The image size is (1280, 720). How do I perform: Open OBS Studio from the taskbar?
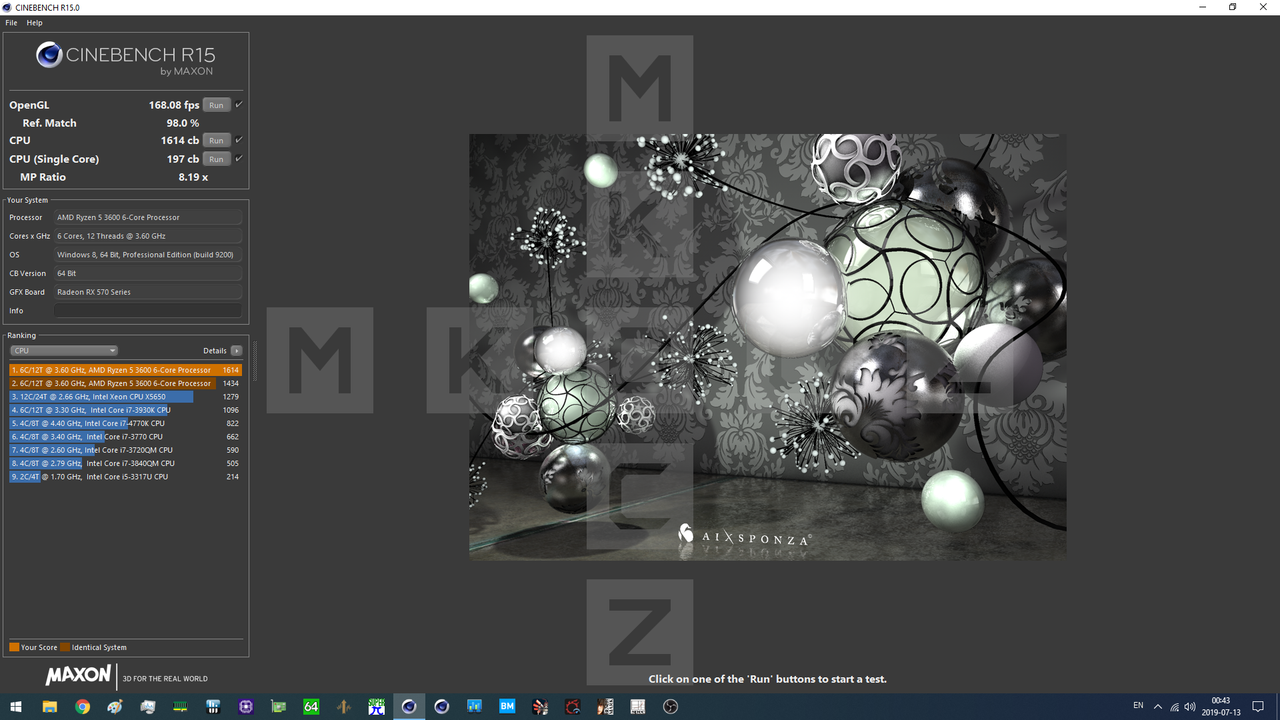tap(671, 706)
